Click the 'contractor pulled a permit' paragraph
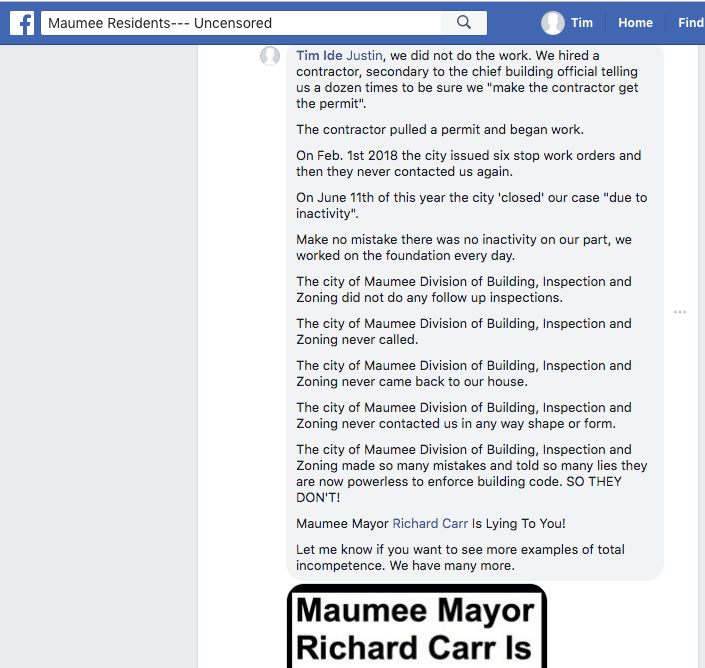Screen dimensions: 705x668 440,130
